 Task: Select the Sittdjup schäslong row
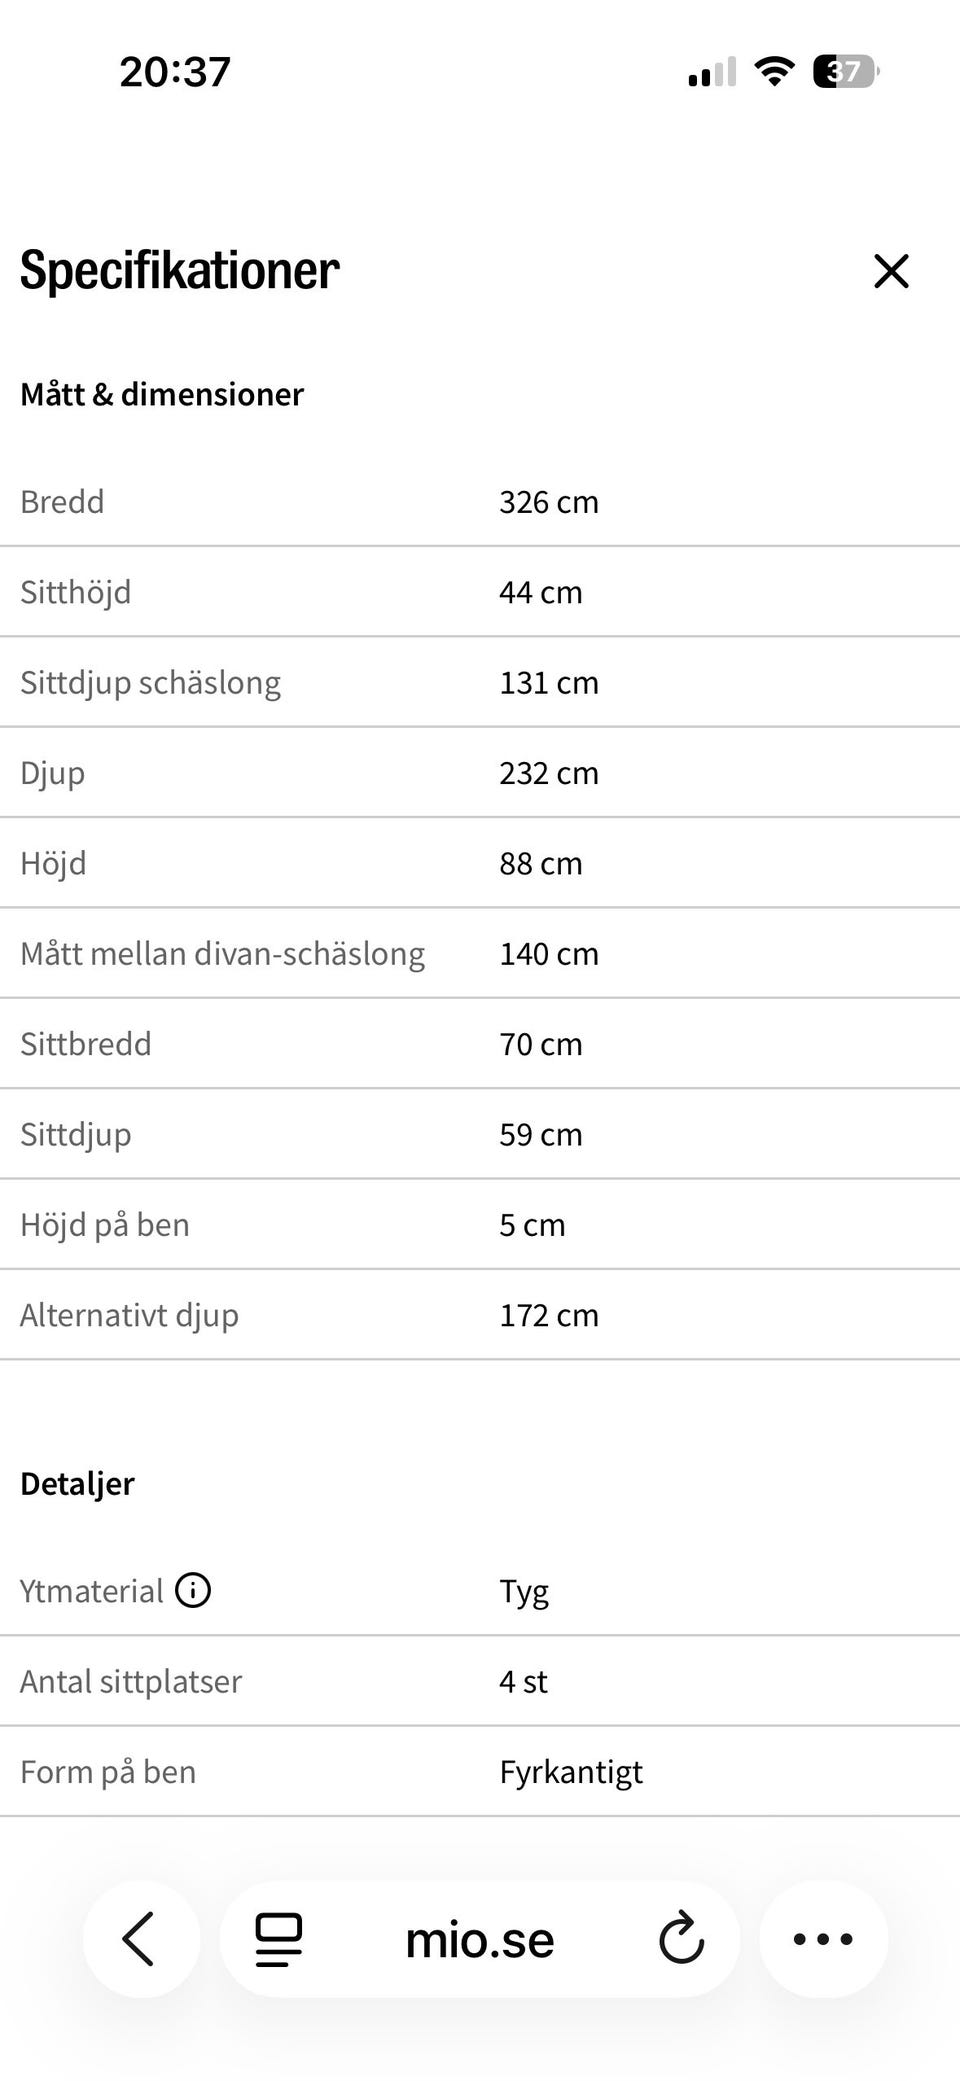click(480, 682)
